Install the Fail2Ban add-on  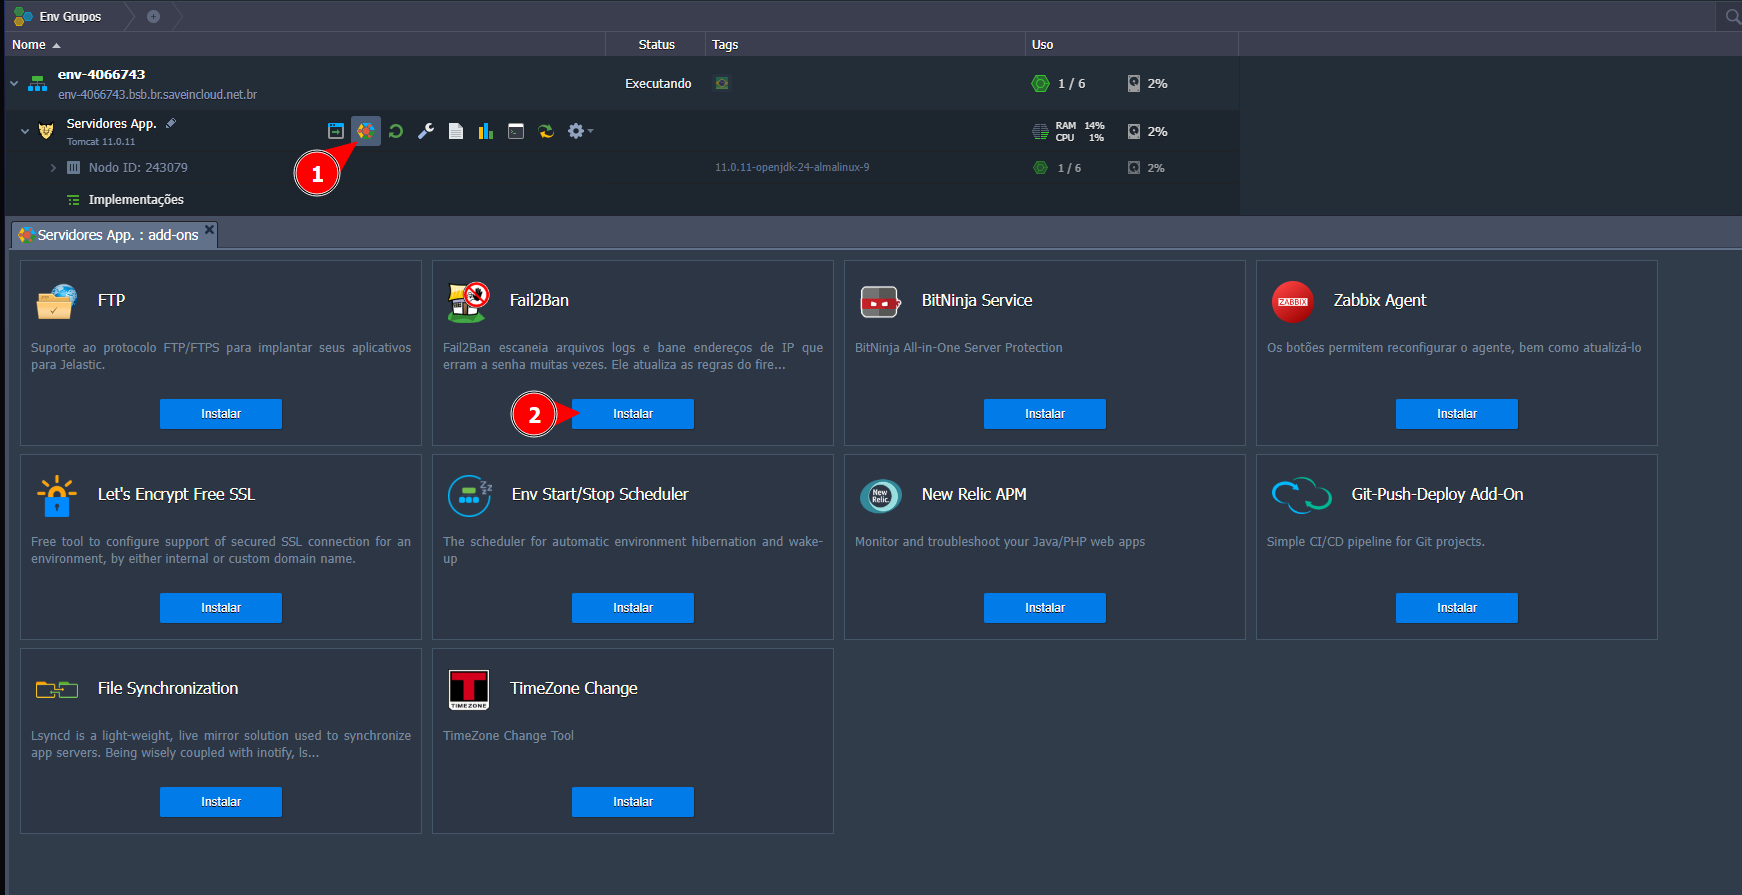632,414
